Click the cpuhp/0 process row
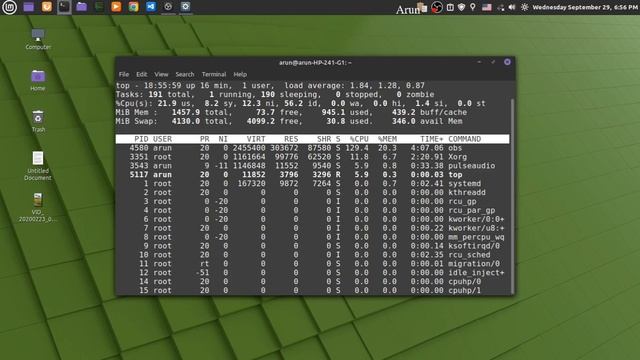640x360 pixels. tap(312, 281)
